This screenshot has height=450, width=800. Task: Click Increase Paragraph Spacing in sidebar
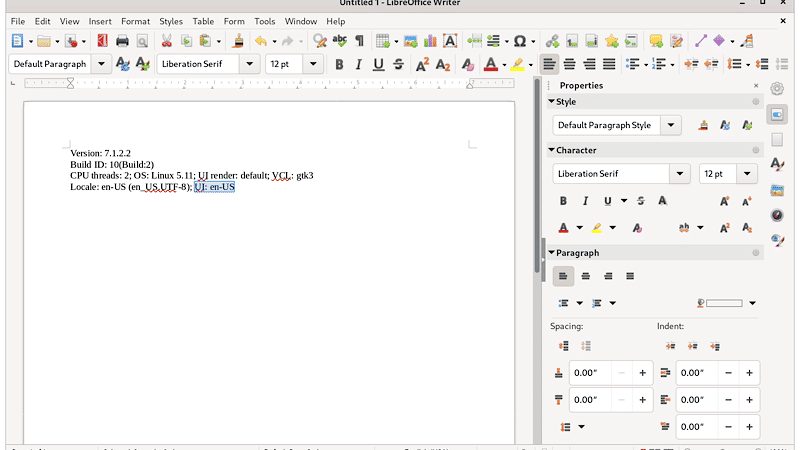pyautogui.click(x=563, y=346)
